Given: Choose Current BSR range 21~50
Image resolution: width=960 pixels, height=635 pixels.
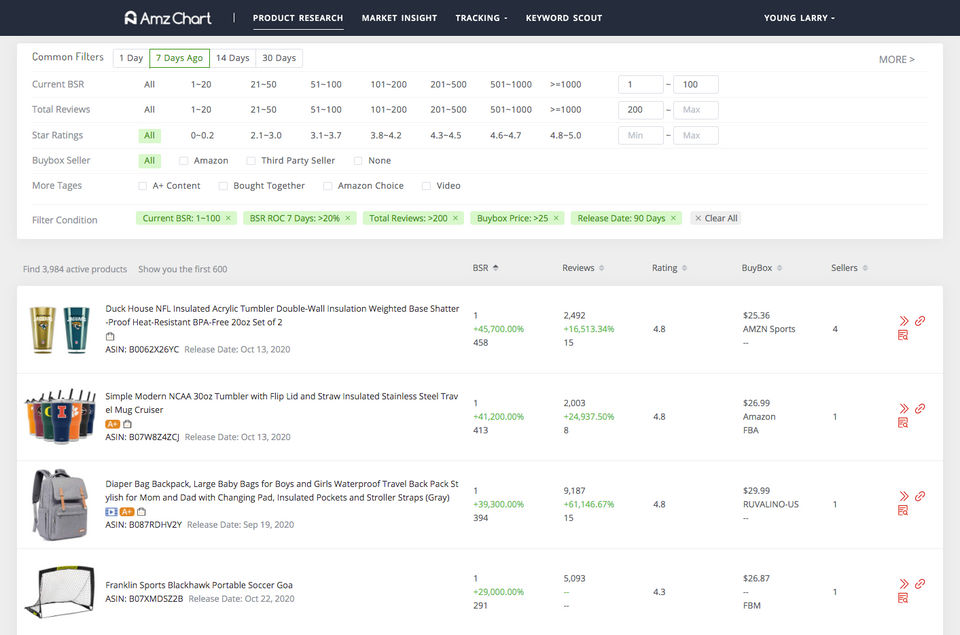Looking at the screenshot, I should click(x=263, y=85).
